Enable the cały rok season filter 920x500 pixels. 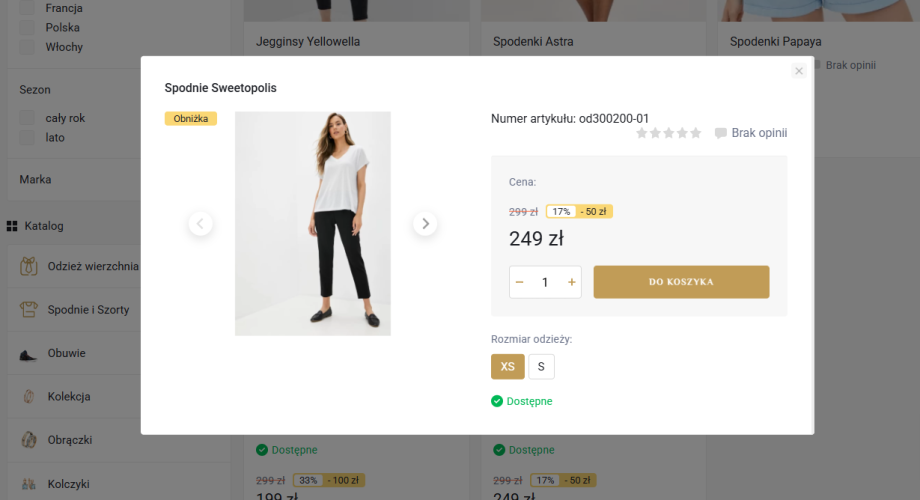tap(28, 118)
